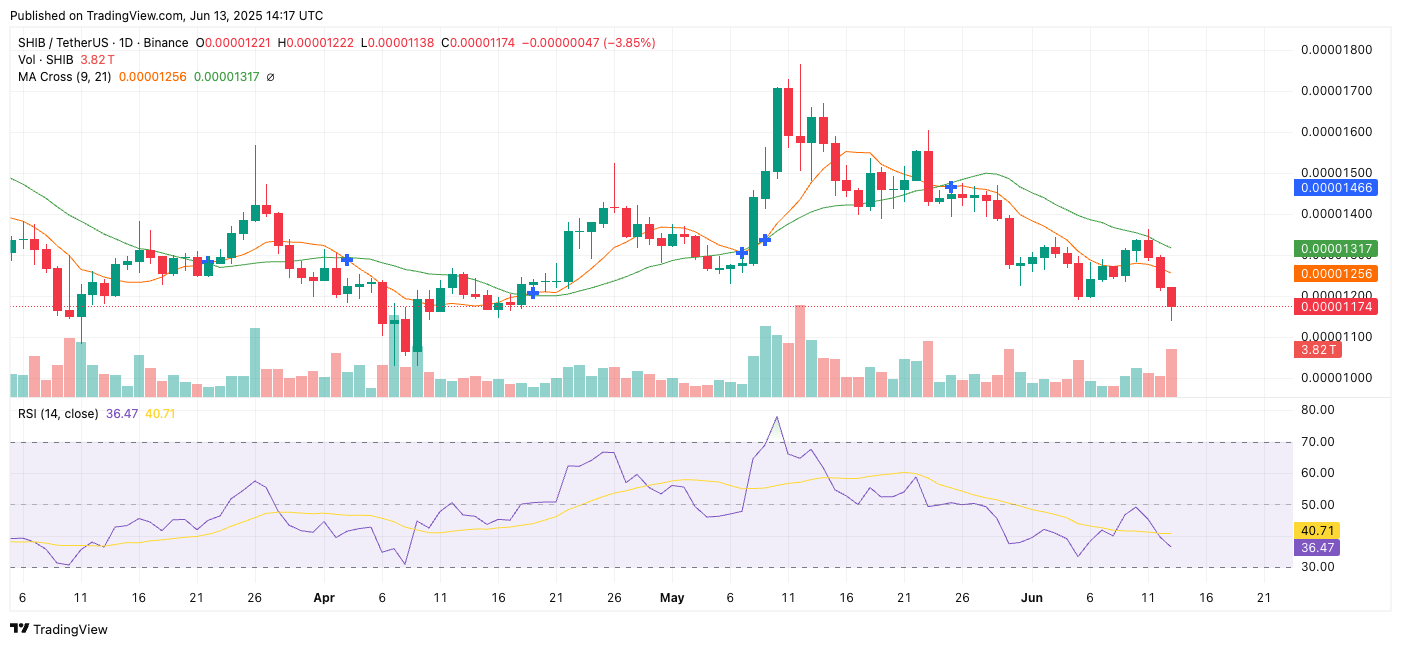Open the SHIB / TetherUS symbol title
This screenshot has height=646, width=1401.
(x=66, y=43)
